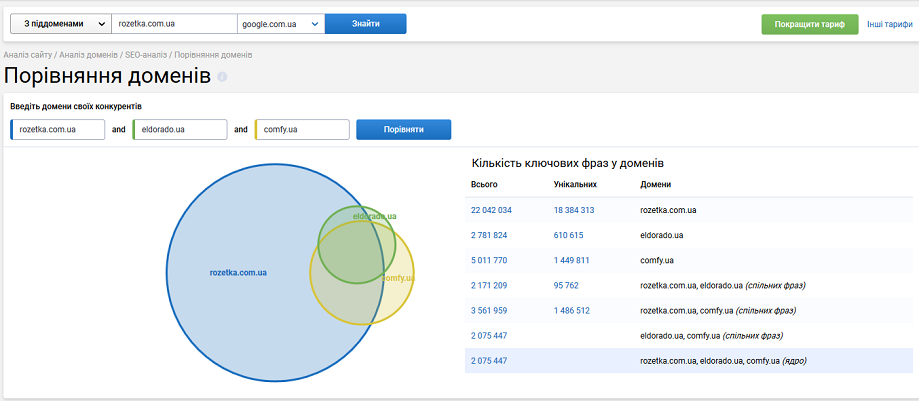Open the Аналіз сайту breadcrumb
This screenshot has width=919, height=401.
(x=28, y=55)
